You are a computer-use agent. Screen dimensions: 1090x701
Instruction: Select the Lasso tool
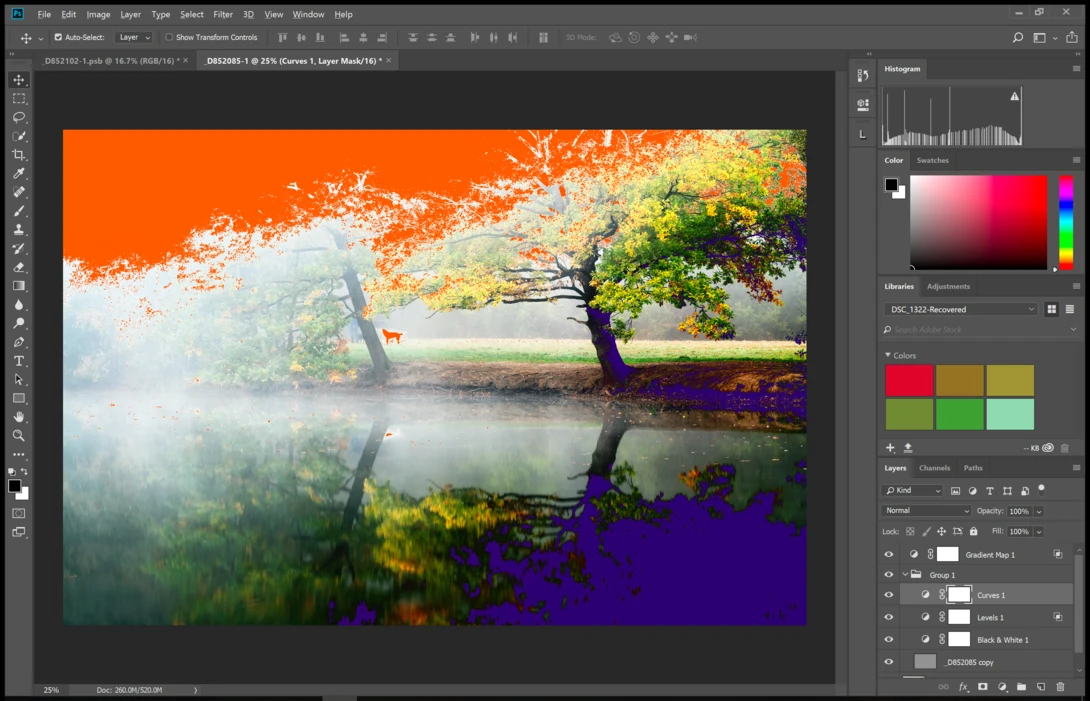tap(19, 118)
